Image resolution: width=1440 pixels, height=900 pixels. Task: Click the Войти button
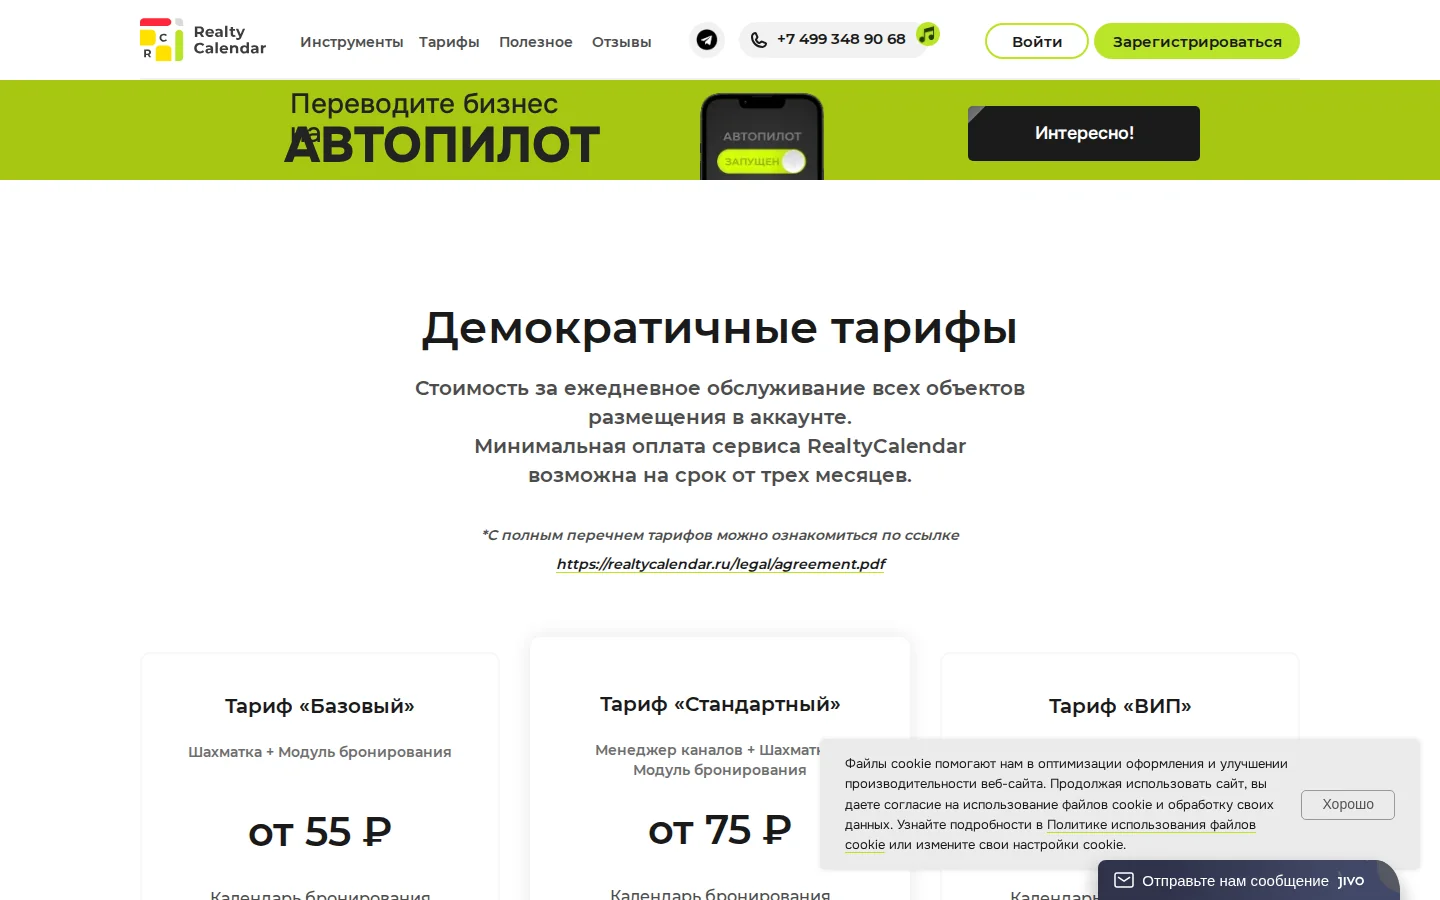(x=1037, y=41)
